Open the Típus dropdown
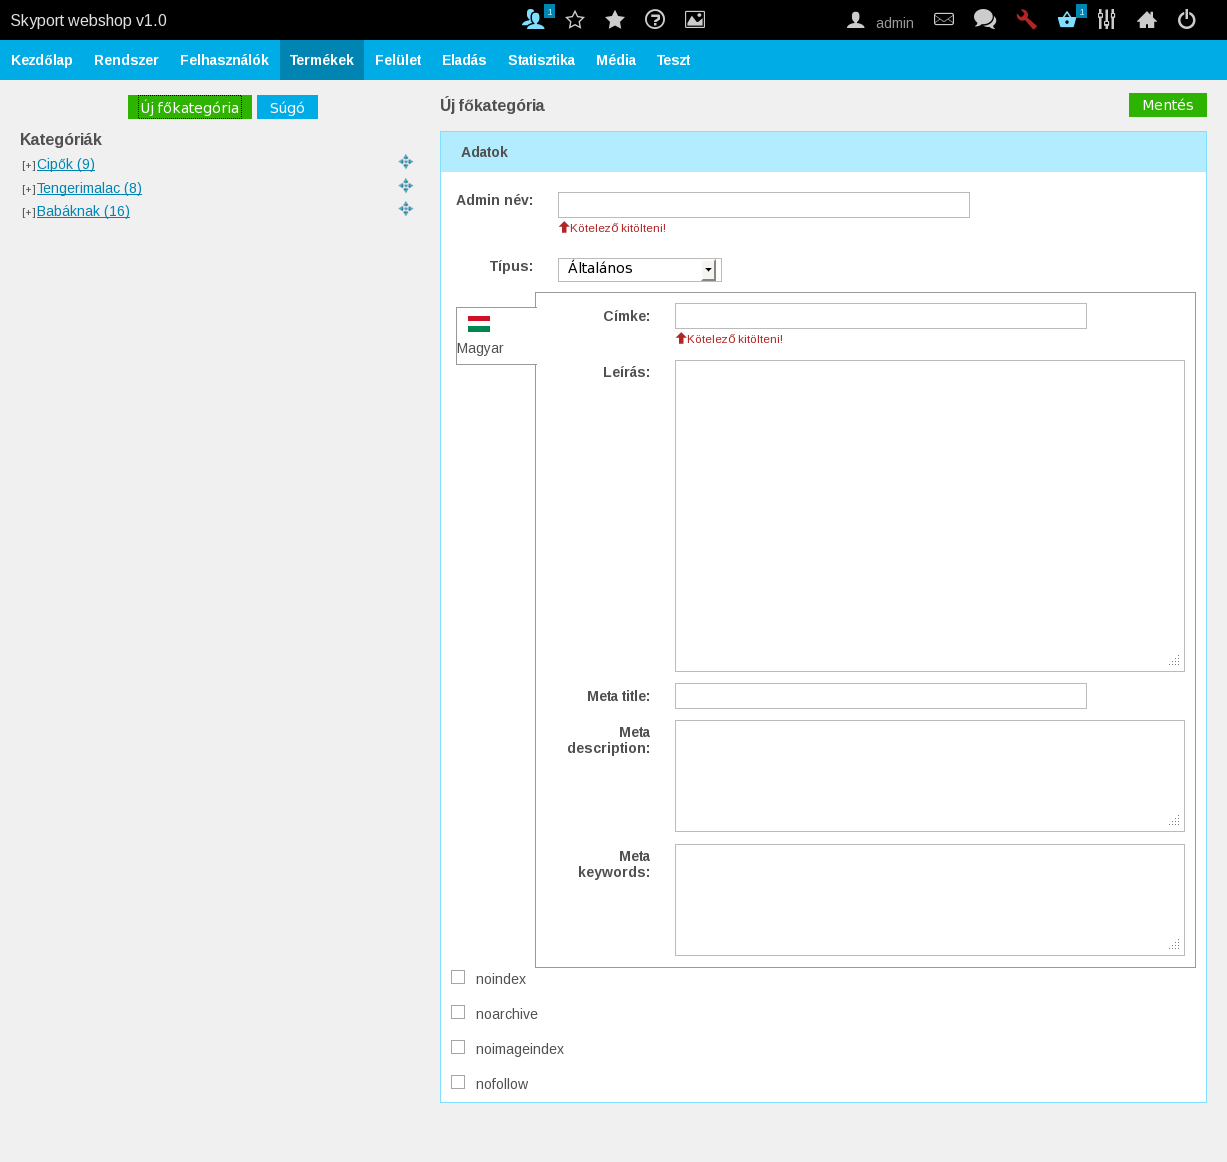Image resolution: width=1227 pixels, height=1162 pixels. (639, 269)
